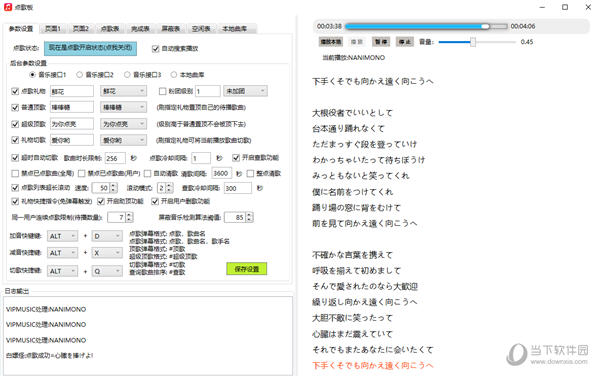Open the 棒棒糖 gift dropdown
This screenshot has height=376, width=600.
[x=123, y=107]
